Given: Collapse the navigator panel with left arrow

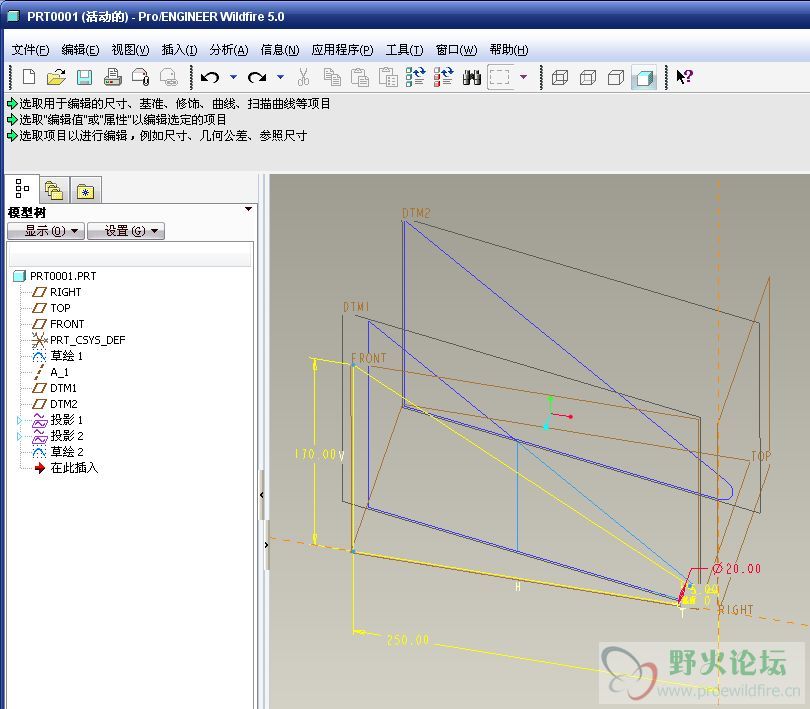Looking at the screenshot, I should point(262,495).
